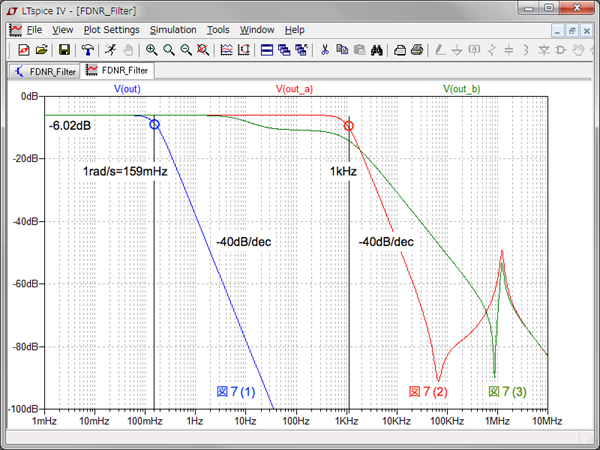Image resolution: width=600 pixels, height=450 pixels.
Task: Open the Plot Settings menu
Action: pos(111,30)
